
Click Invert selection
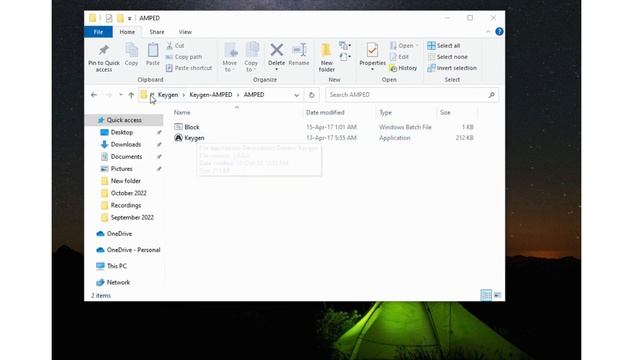pyautogui.click(x=452, y=68)
